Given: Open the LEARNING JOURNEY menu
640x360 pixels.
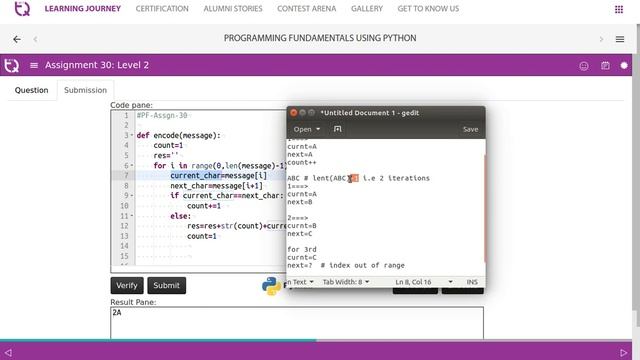Looking at the screenshot, I should pos(83,9).
